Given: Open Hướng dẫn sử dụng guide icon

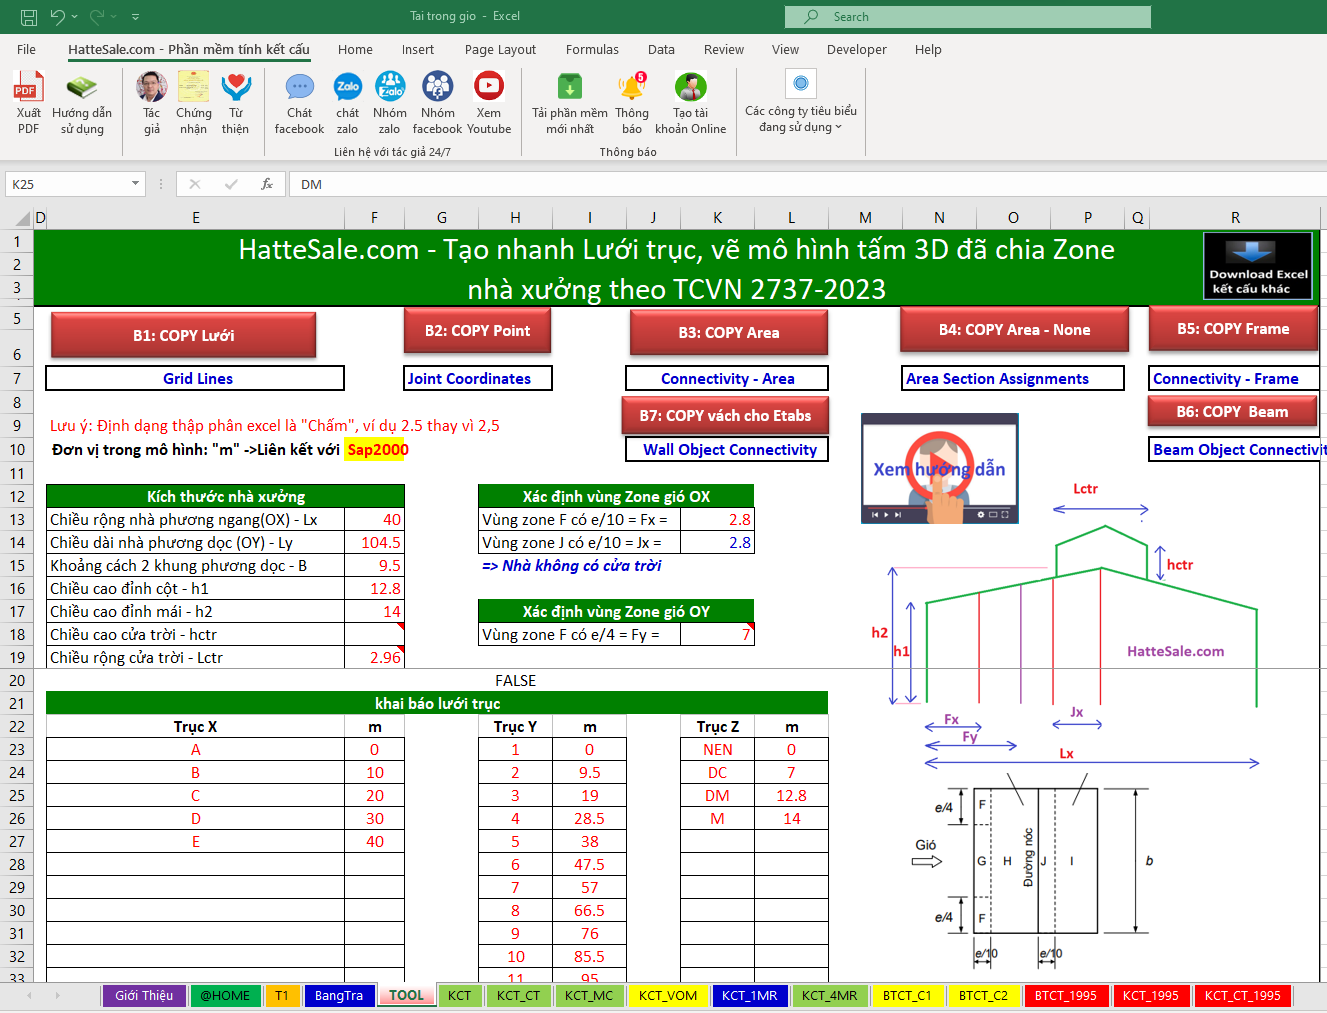Looking at the screenshot, I should tap(82, 103).
